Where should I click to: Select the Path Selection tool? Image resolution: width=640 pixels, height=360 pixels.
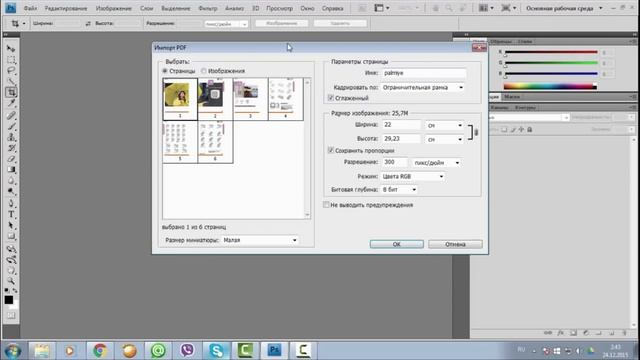11,225
